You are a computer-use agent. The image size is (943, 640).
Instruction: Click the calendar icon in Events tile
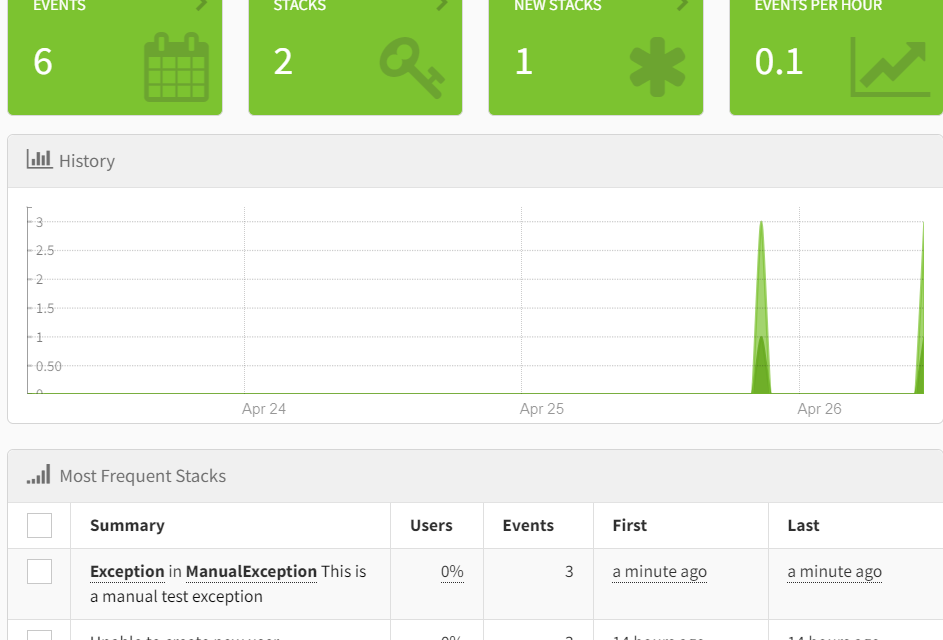[x=176, y=67]
